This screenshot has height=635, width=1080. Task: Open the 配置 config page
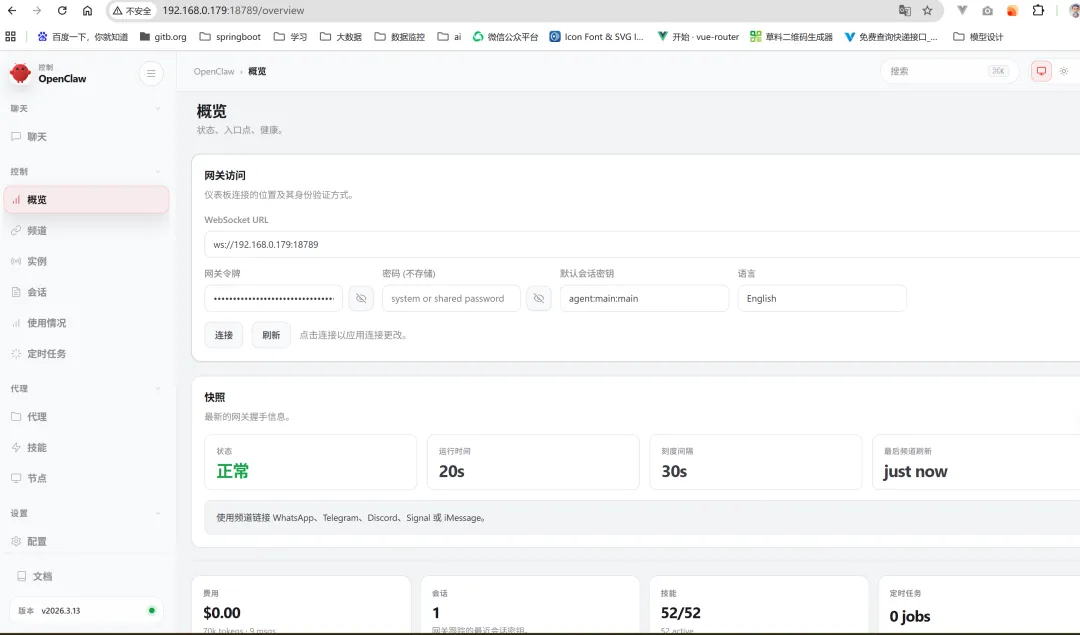click(x=86, y=541)
